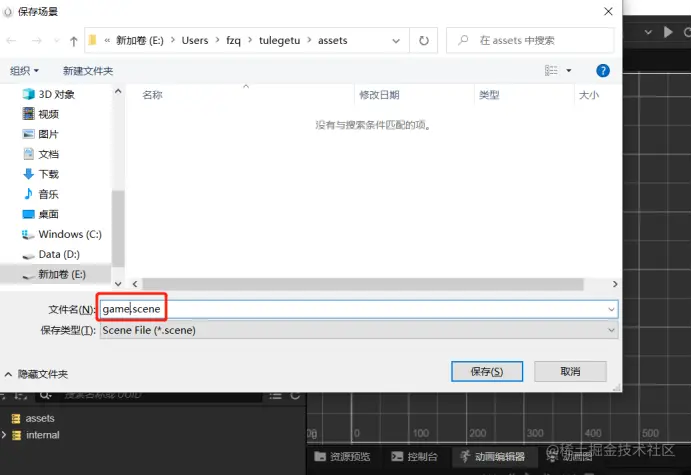The image size is (692, 475).
Task: Click the 新加卷 (E:) breadcrumb
Action: pos(139,41)
